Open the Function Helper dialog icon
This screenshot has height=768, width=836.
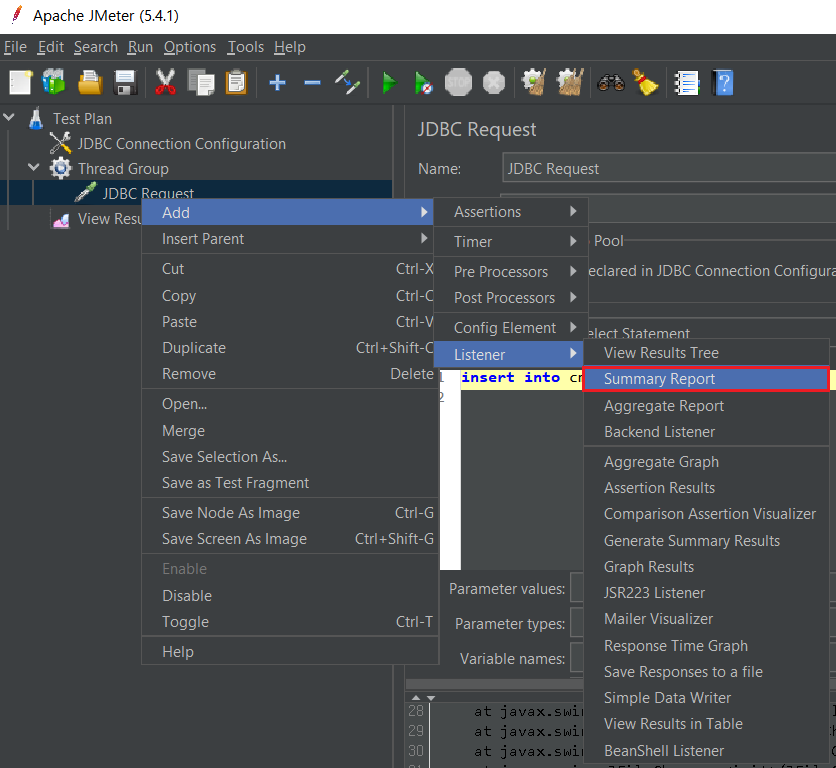click(x=687, y=83)
